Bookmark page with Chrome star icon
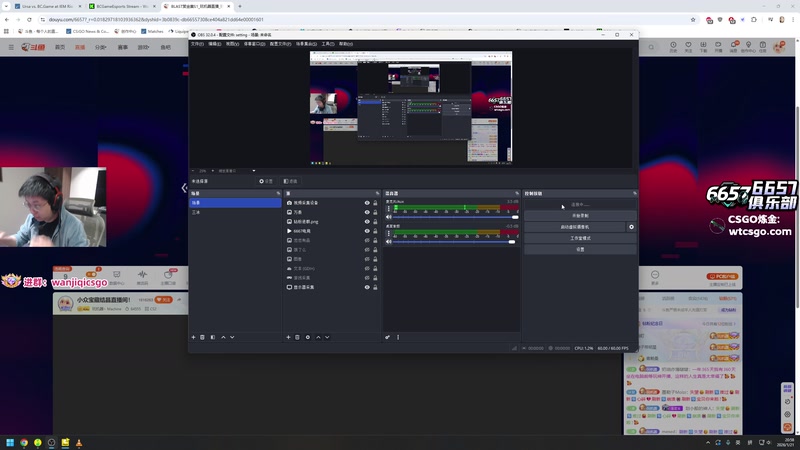 point(693,19)
